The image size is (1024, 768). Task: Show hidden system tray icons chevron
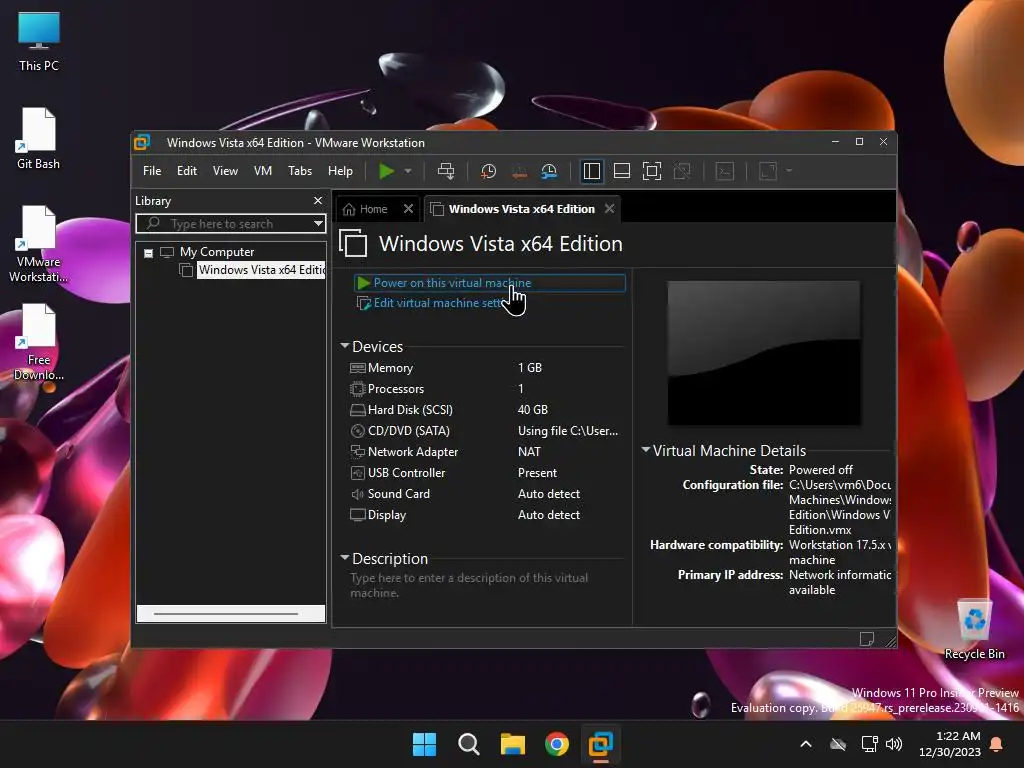click(806, 744)
